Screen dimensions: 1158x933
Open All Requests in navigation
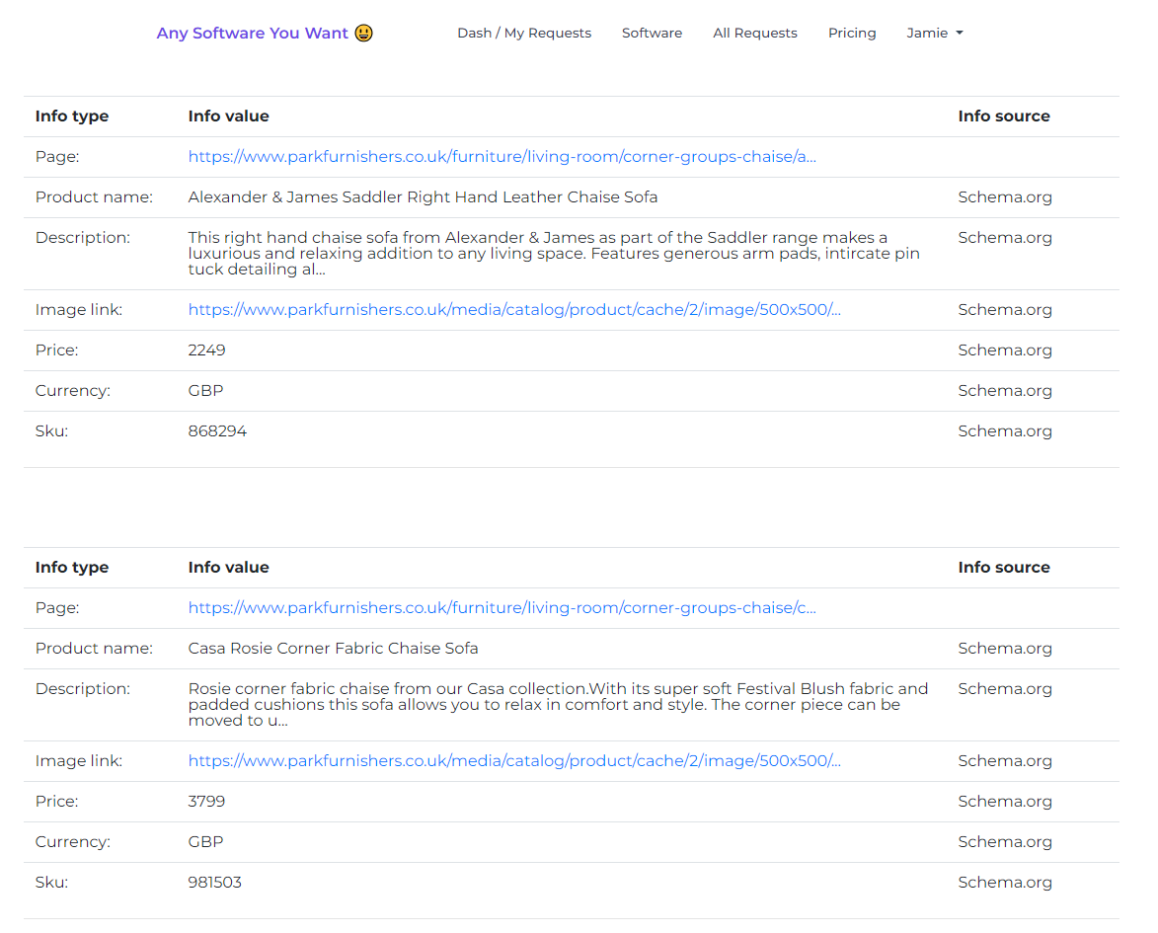click(x=755, y=33)
